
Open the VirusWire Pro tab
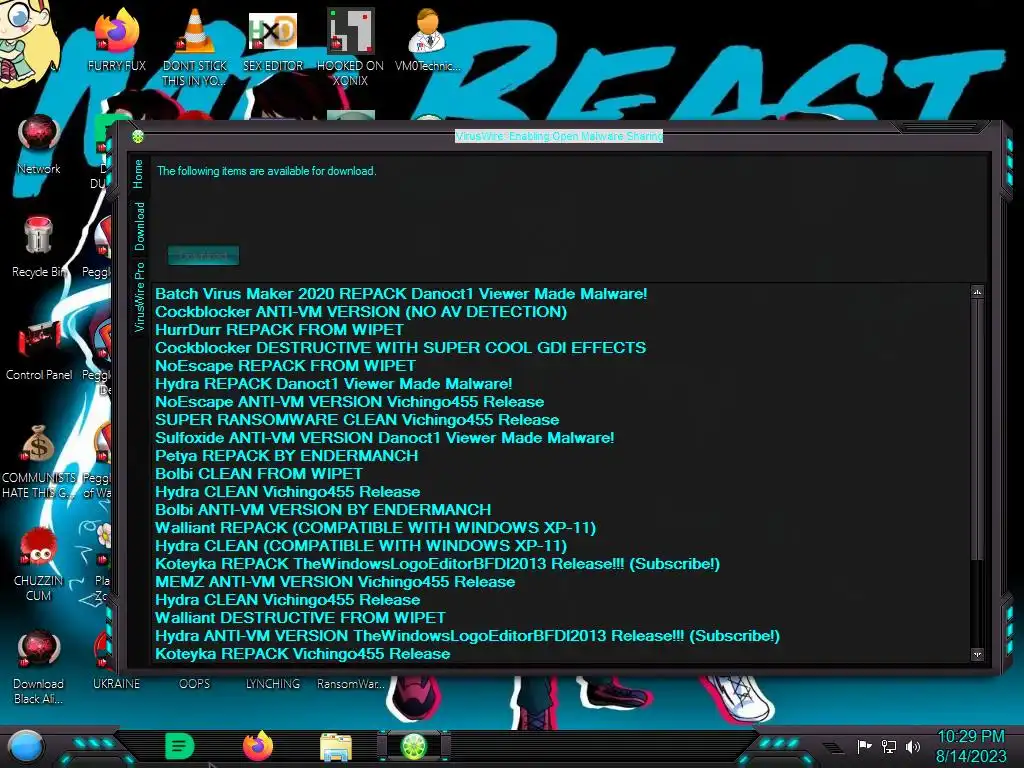click(139, 297)
